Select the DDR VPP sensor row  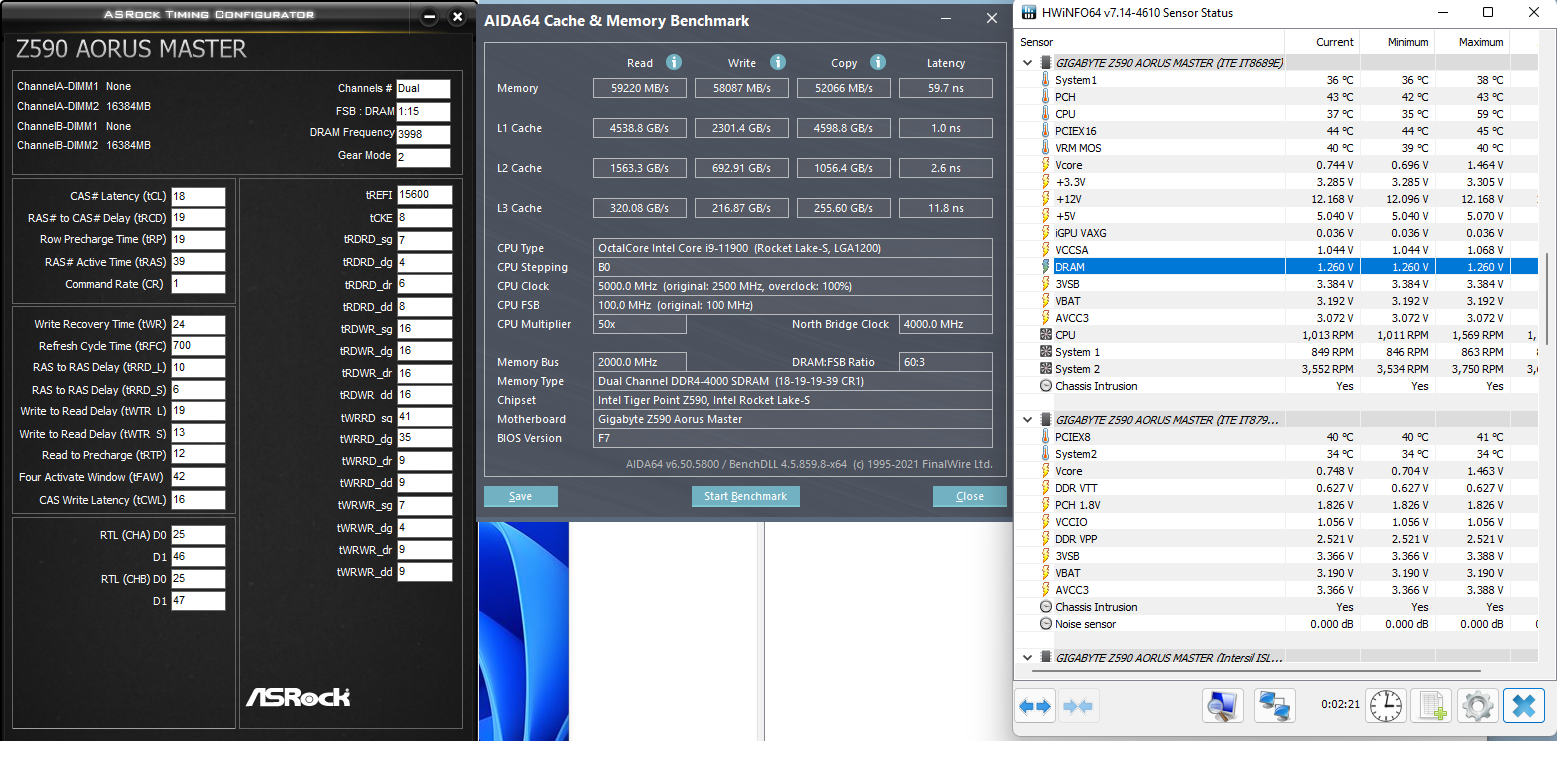(x=1277, y=539)
